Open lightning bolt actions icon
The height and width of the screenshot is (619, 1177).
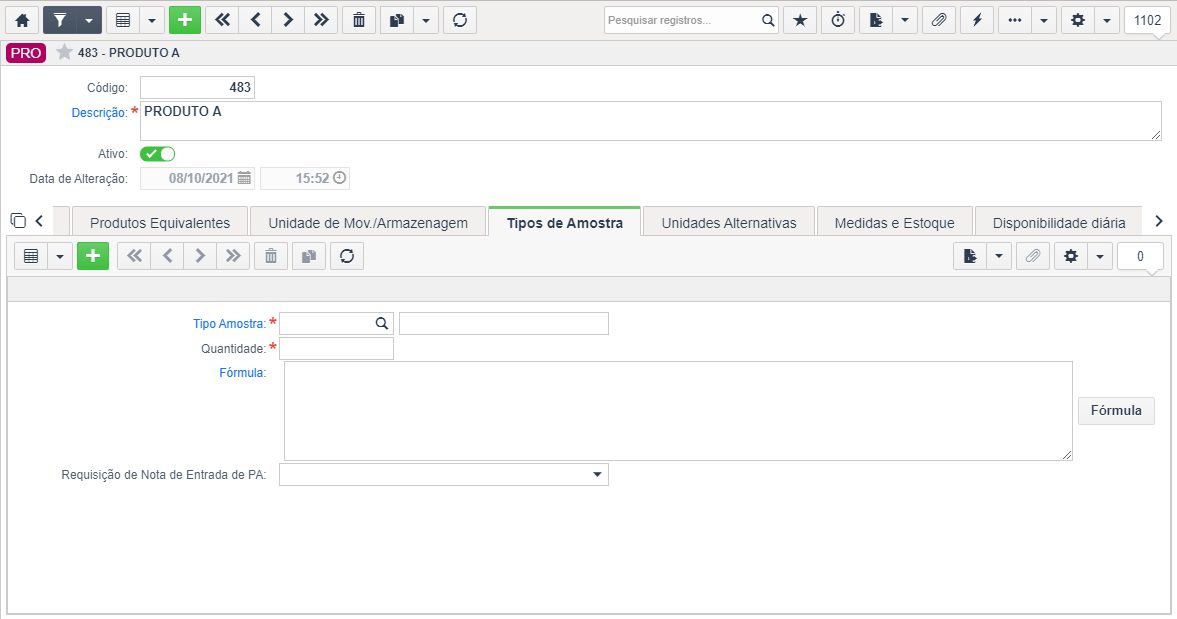977,20
